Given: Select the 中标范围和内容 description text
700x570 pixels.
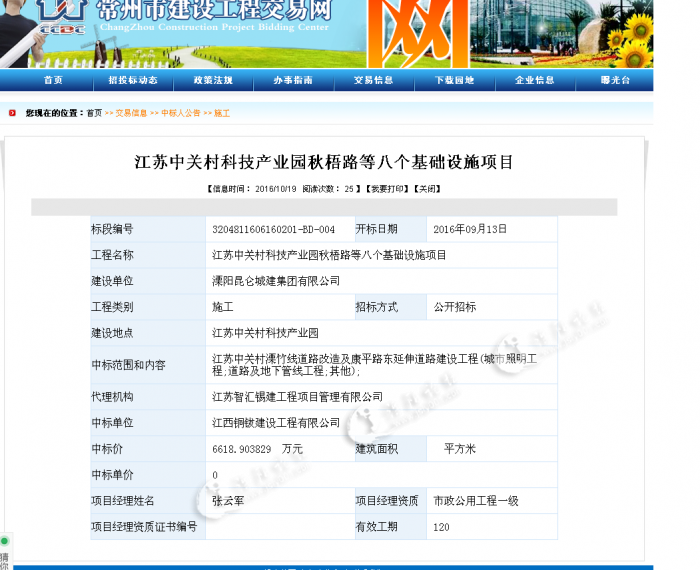Looking at the screenshot, I should 375,365.
